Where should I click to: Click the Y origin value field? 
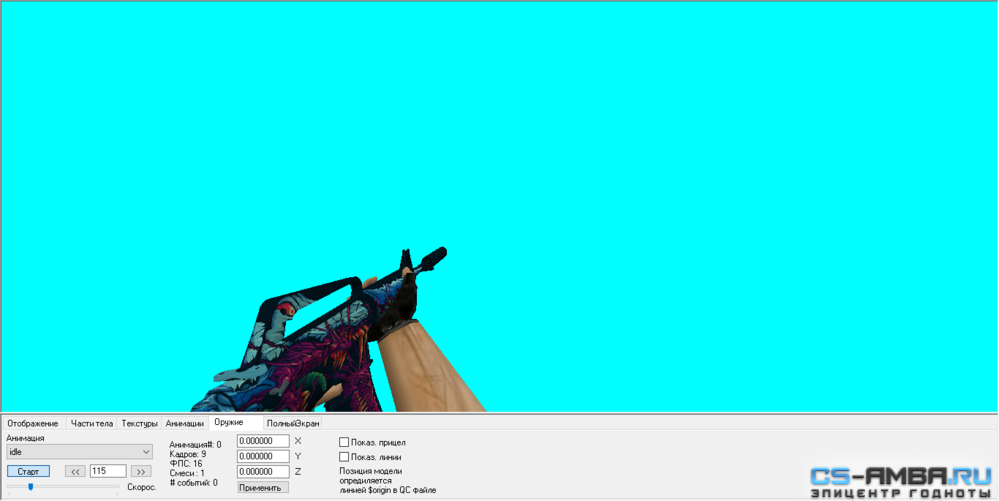click(x=263, y=456)
